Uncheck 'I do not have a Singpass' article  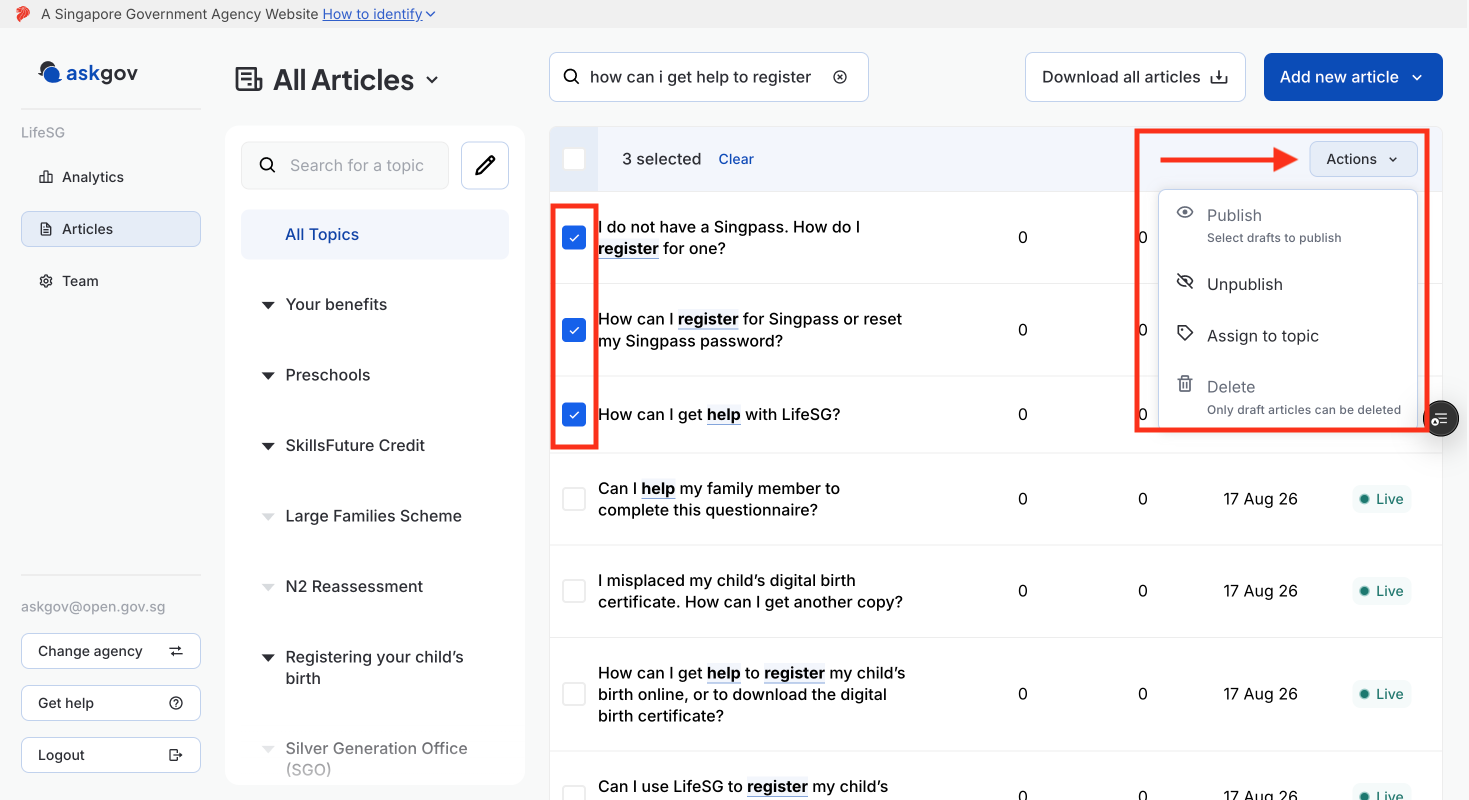click(x=574, y=237)
